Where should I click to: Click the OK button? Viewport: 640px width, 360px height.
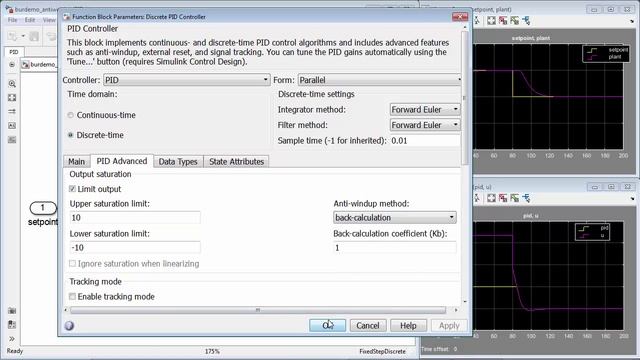[x=327, y=325]
